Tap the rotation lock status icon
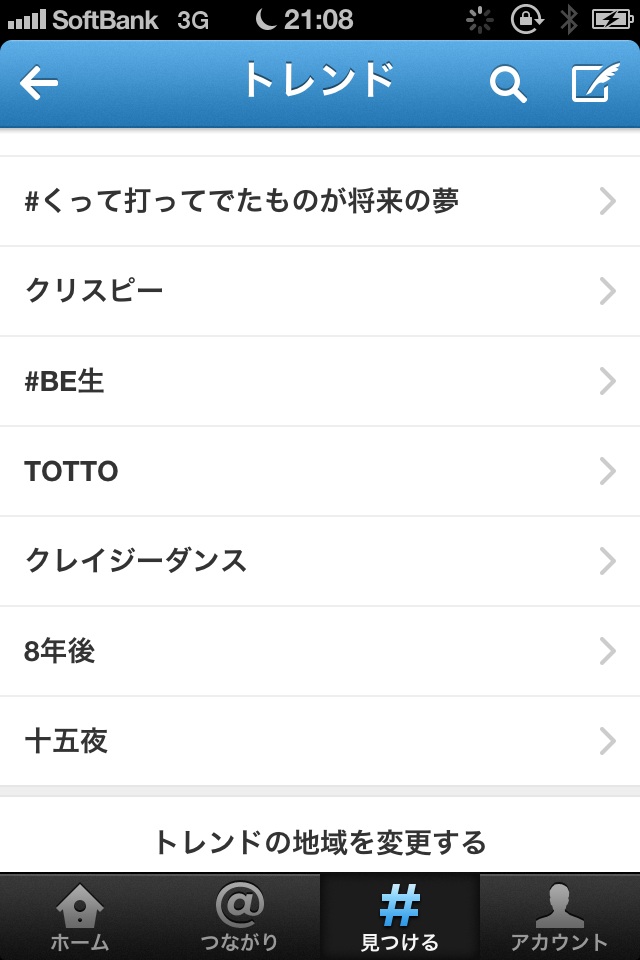Viewport: 640px width, 960px height. pyautogui.click(x=526, y=19)
